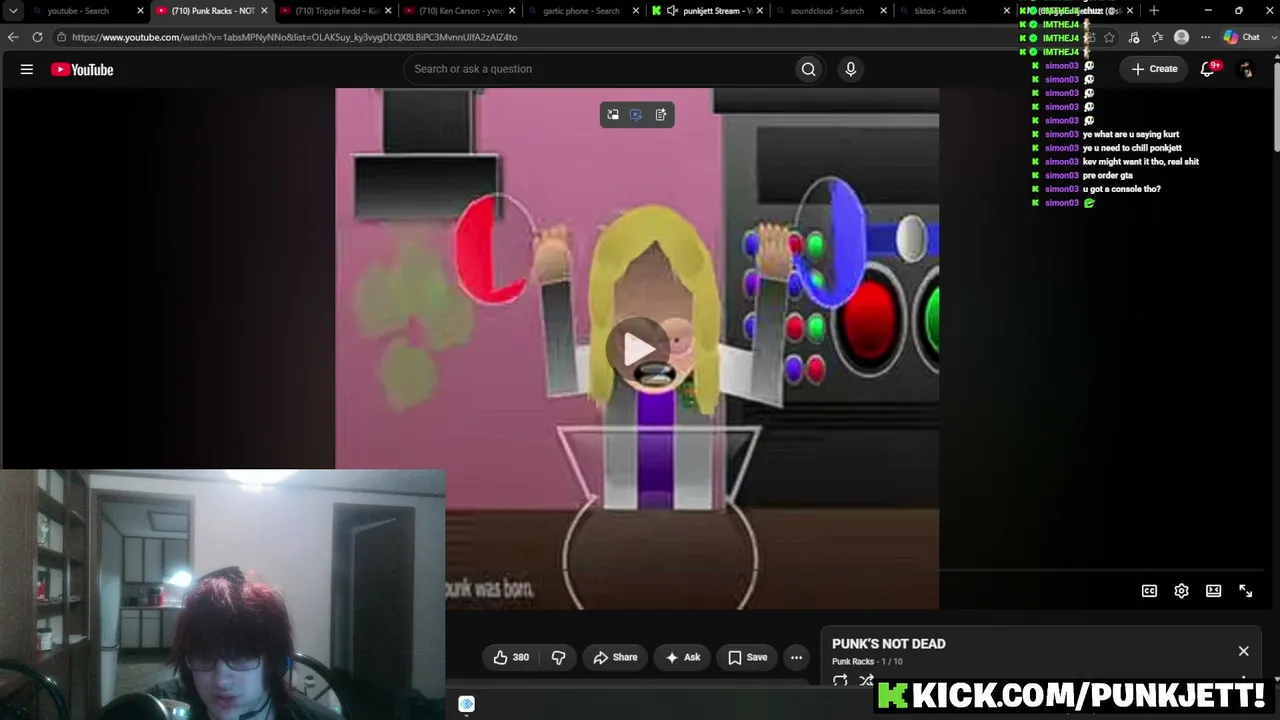The height and width of the screenshot is (720, 1280).
Task: Bookmark this page with the star icon
Action: 1109,37
